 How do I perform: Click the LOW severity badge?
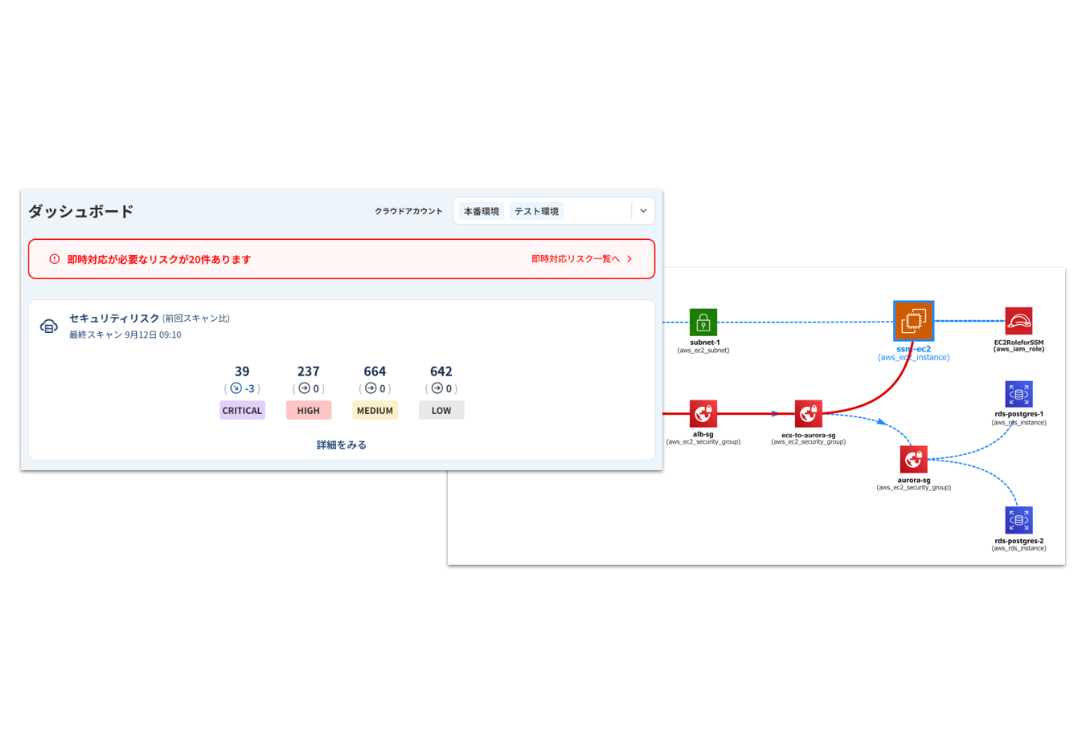pos(441,410)
